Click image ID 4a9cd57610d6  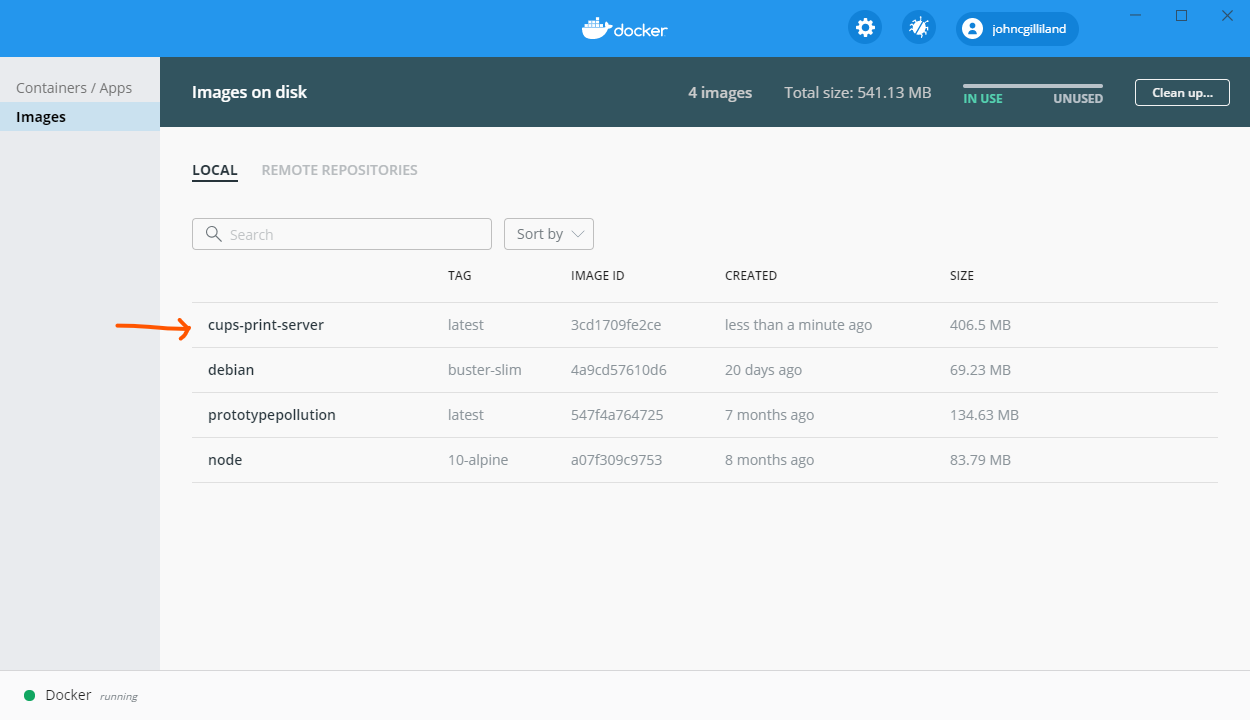619,370
